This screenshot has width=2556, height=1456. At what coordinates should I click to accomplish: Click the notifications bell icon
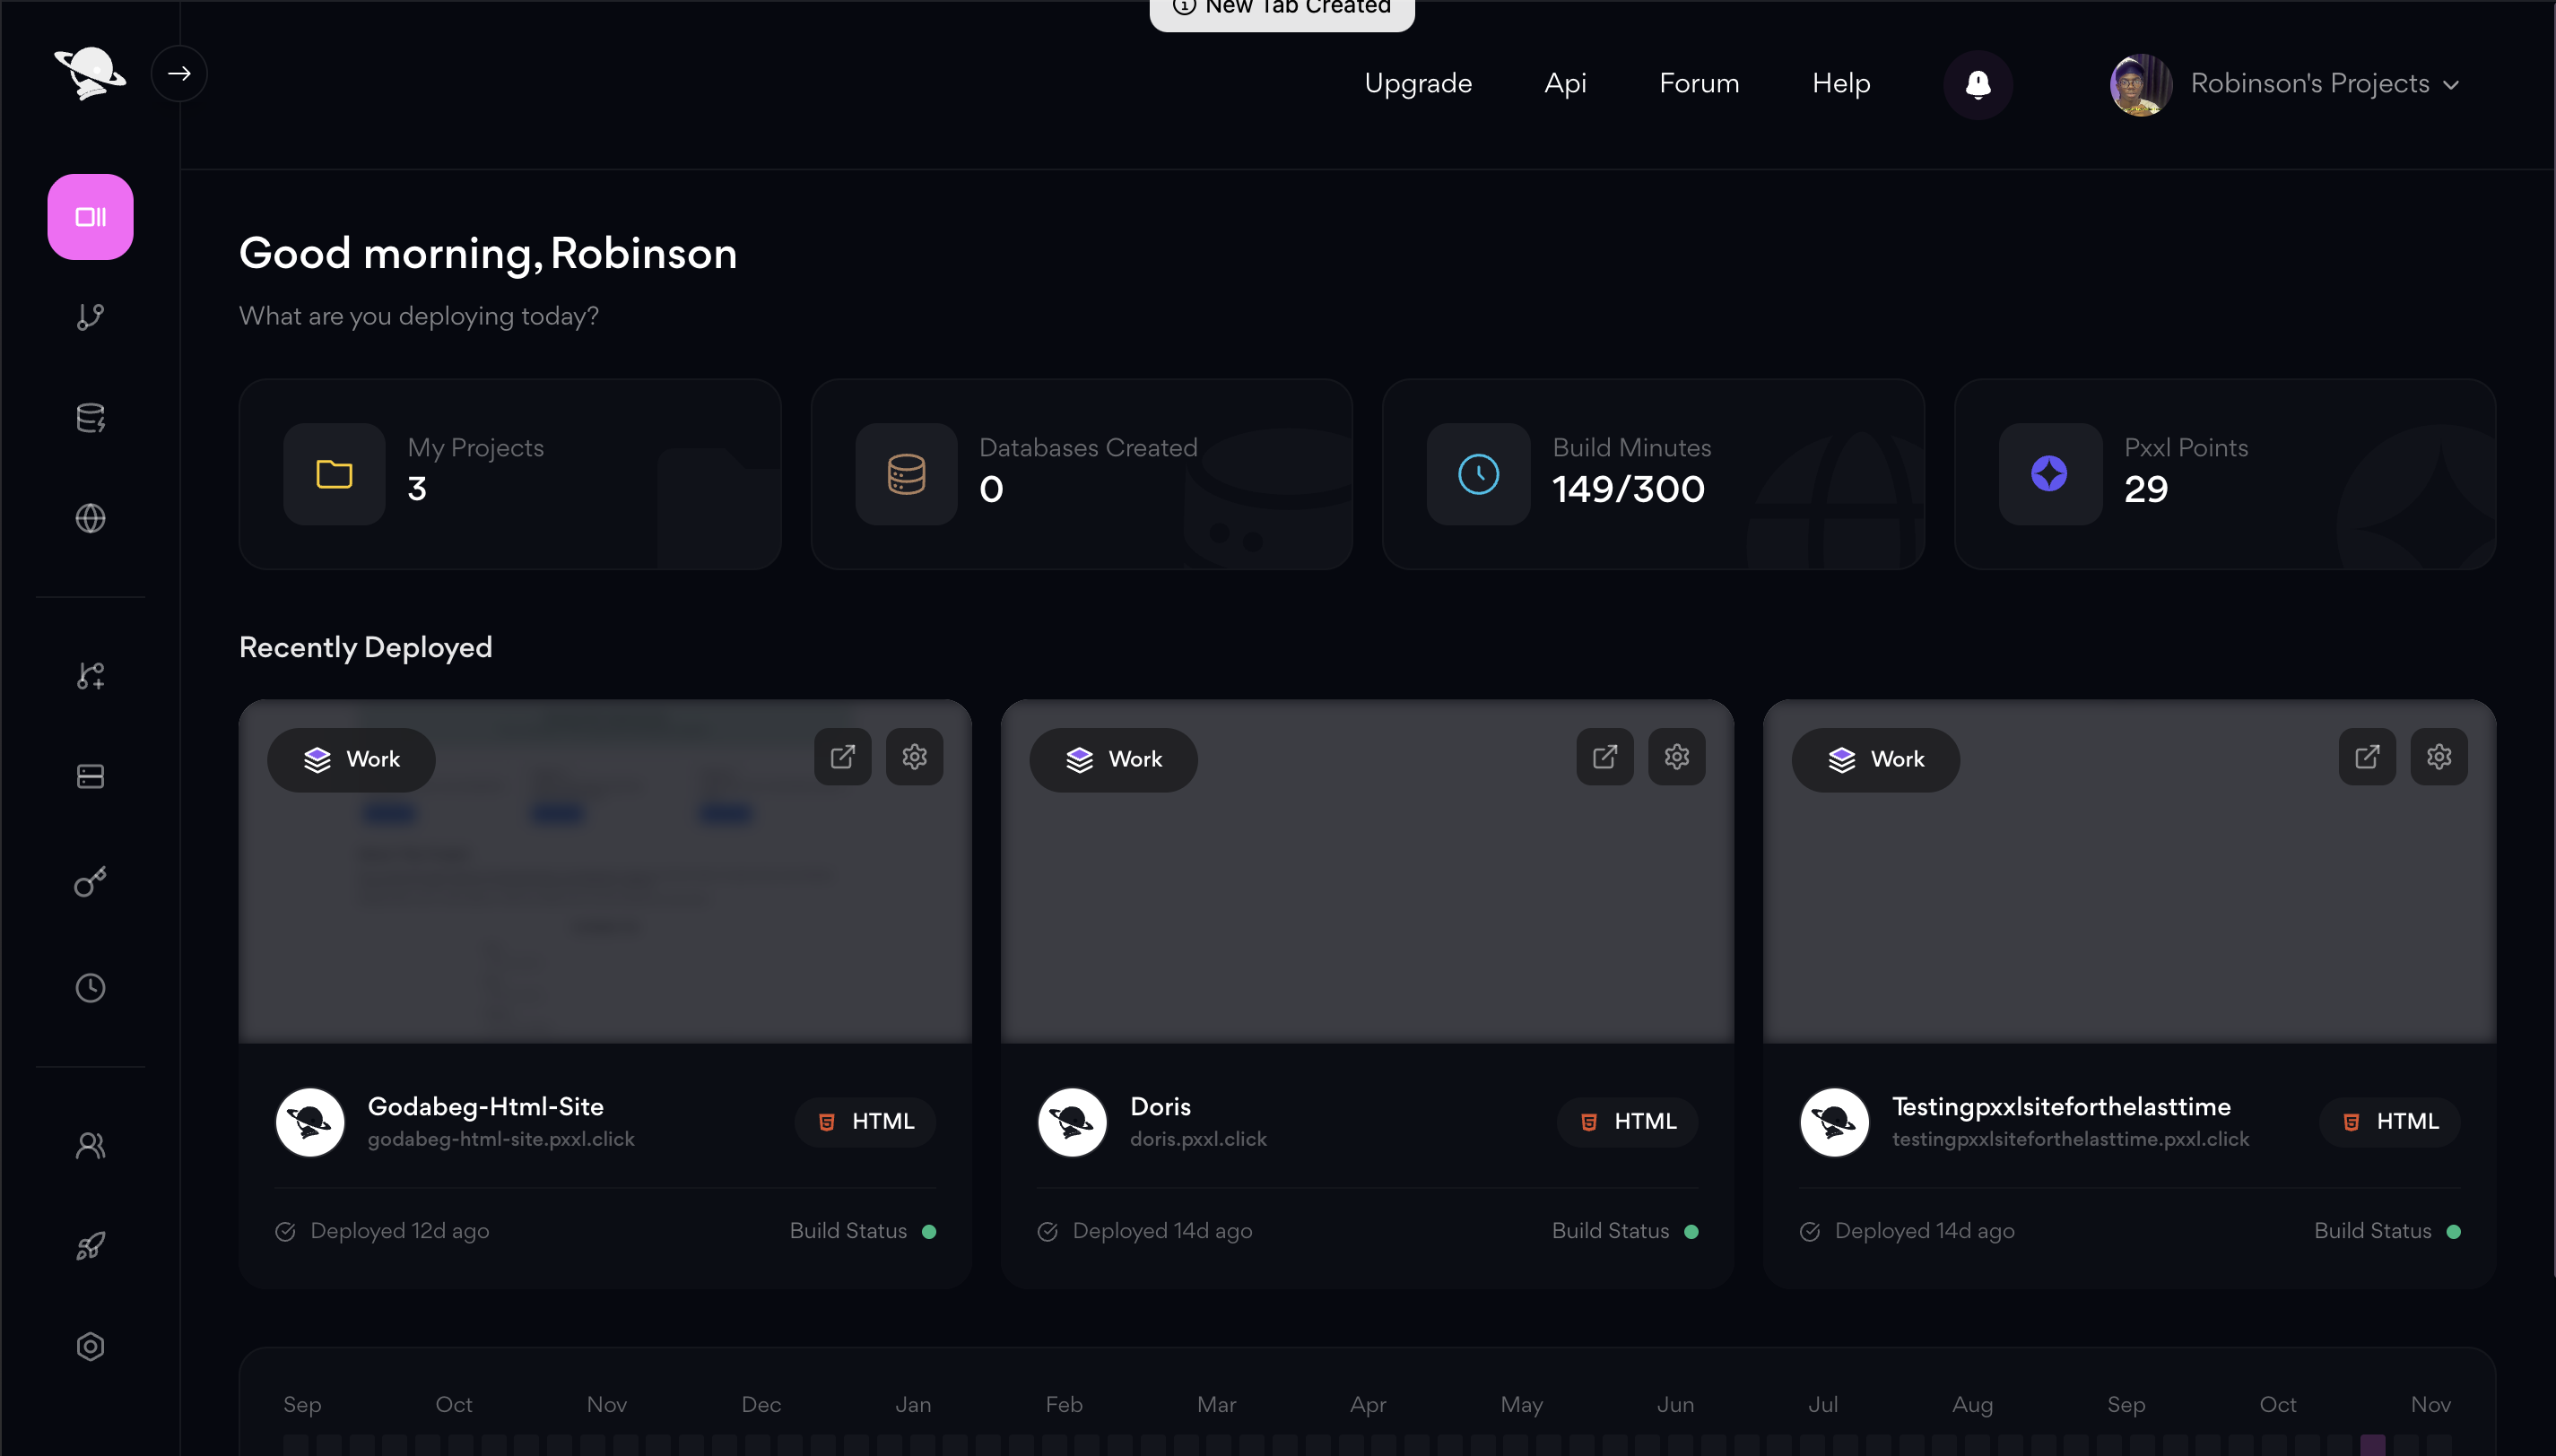[x=1977, y=84]
